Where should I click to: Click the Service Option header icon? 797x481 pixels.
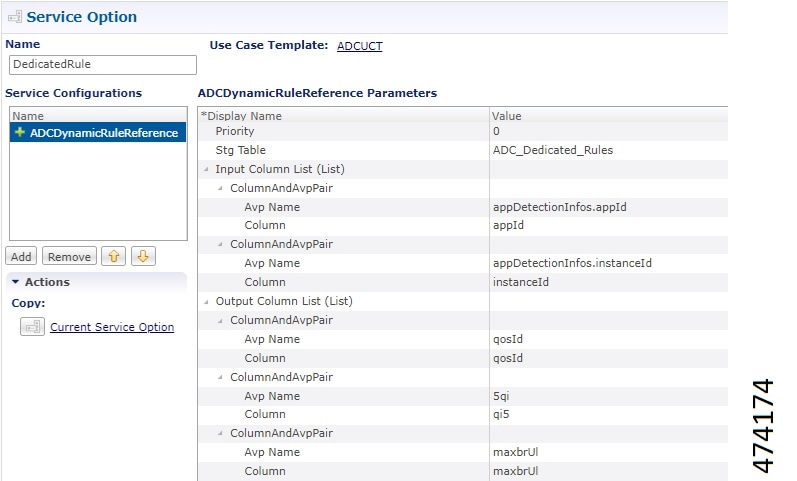14,17
